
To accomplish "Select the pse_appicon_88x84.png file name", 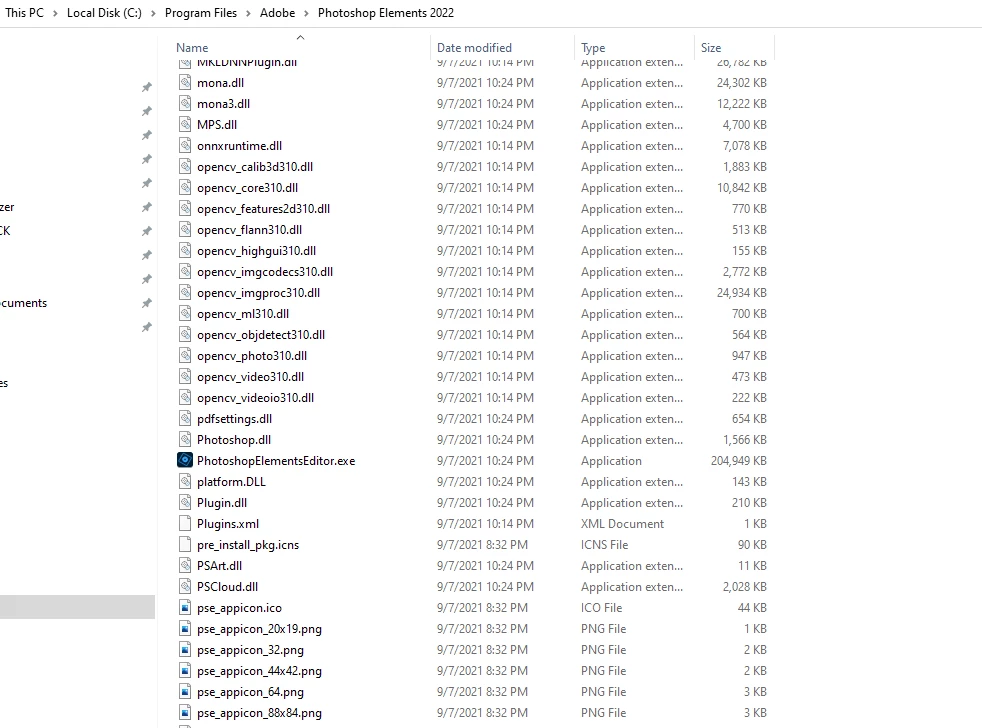I will pyautogui.click(x=259, y=712).
